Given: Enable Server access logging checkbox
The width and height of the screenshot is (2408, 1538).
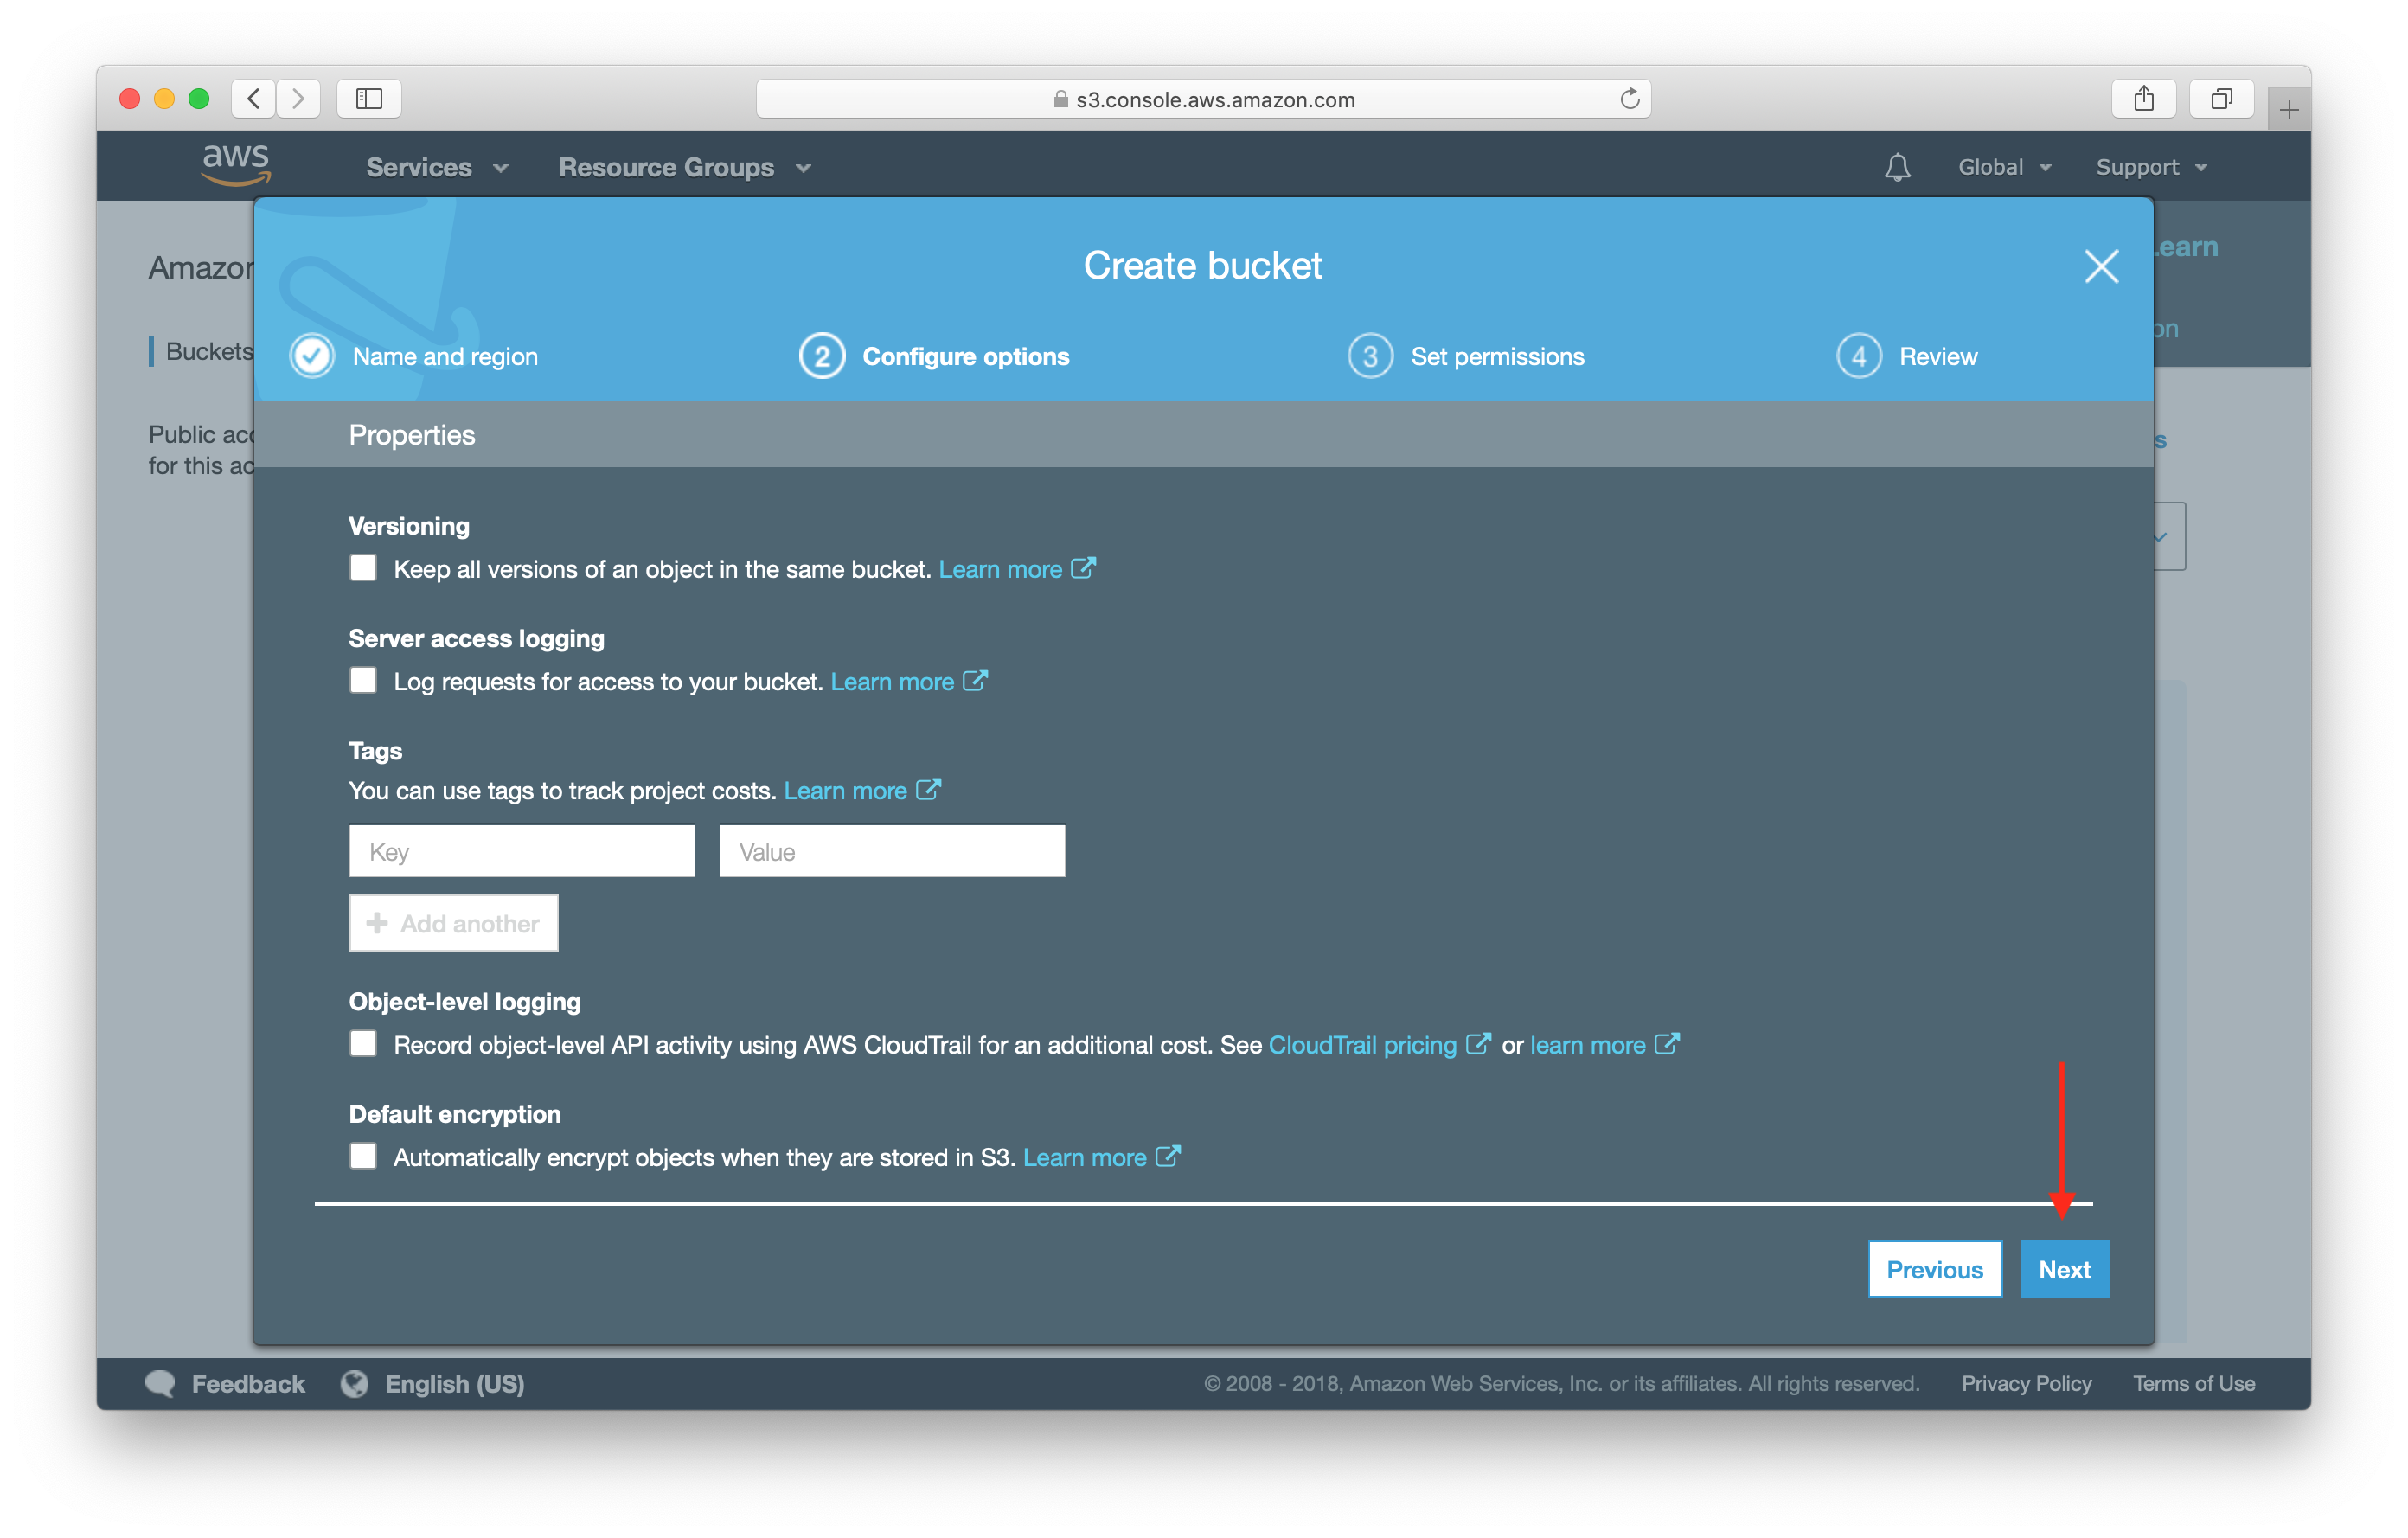Looking at the screenshot, I should pos(363,679).
